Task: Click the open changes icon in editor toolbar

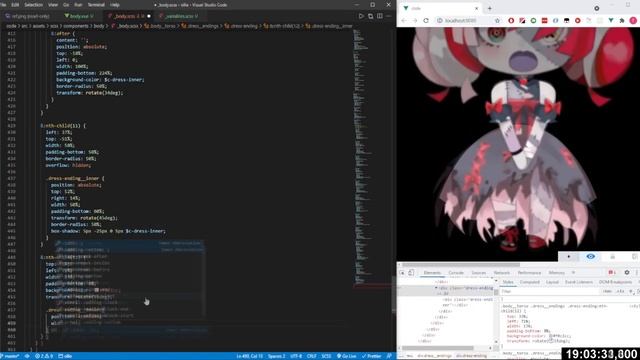Action: [371, 16]
